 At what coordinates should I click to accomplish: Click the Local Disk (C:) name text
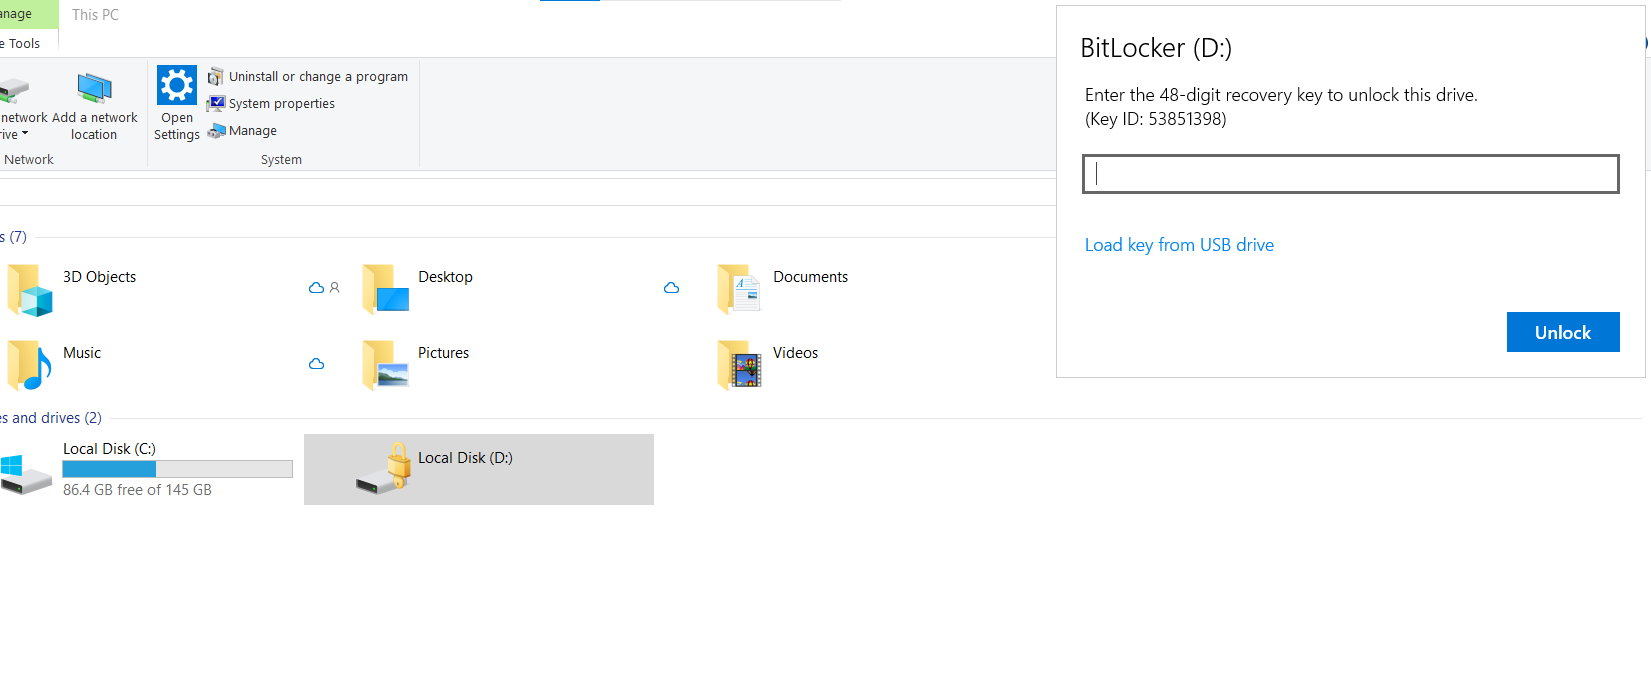109,449
